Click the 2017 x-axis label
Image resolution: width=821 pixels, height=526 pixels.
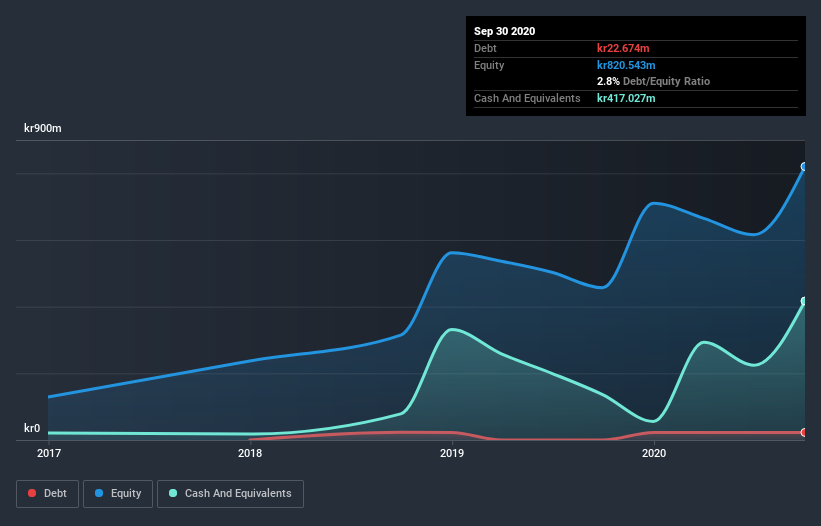49,453
